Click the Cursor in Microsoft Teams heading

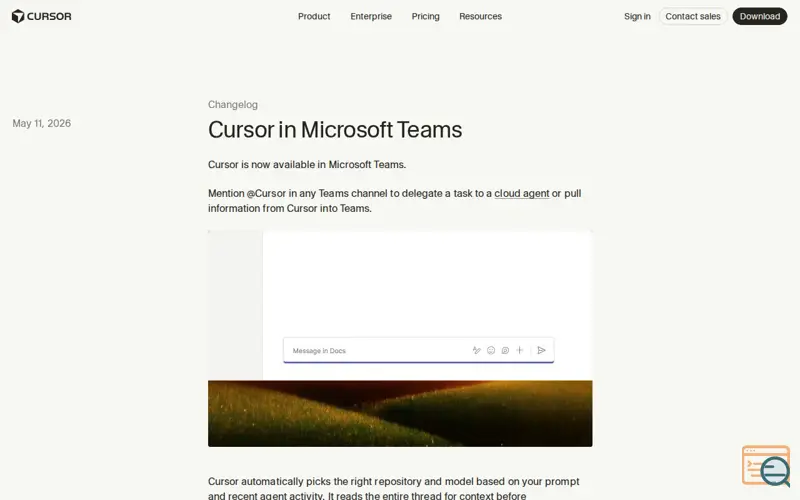point(335,130)
